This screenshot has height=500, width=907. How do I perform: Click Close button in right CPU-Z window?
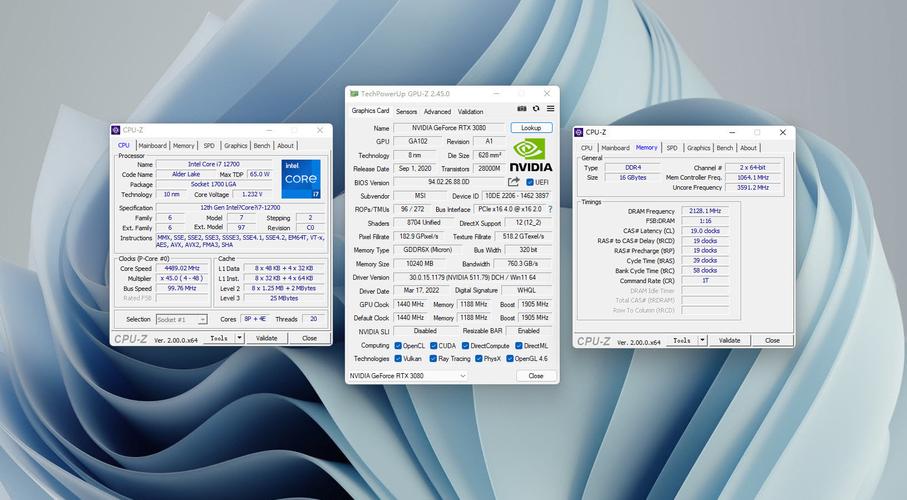(x=772, y=340)
